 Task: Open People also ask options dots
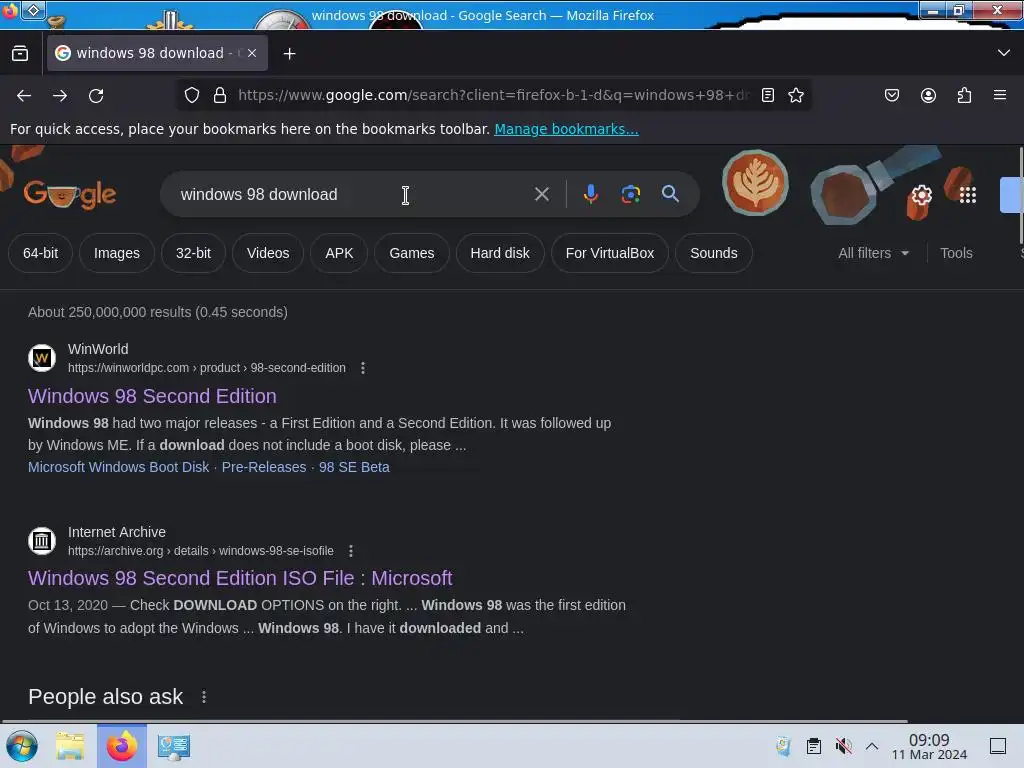pos(204,697)
